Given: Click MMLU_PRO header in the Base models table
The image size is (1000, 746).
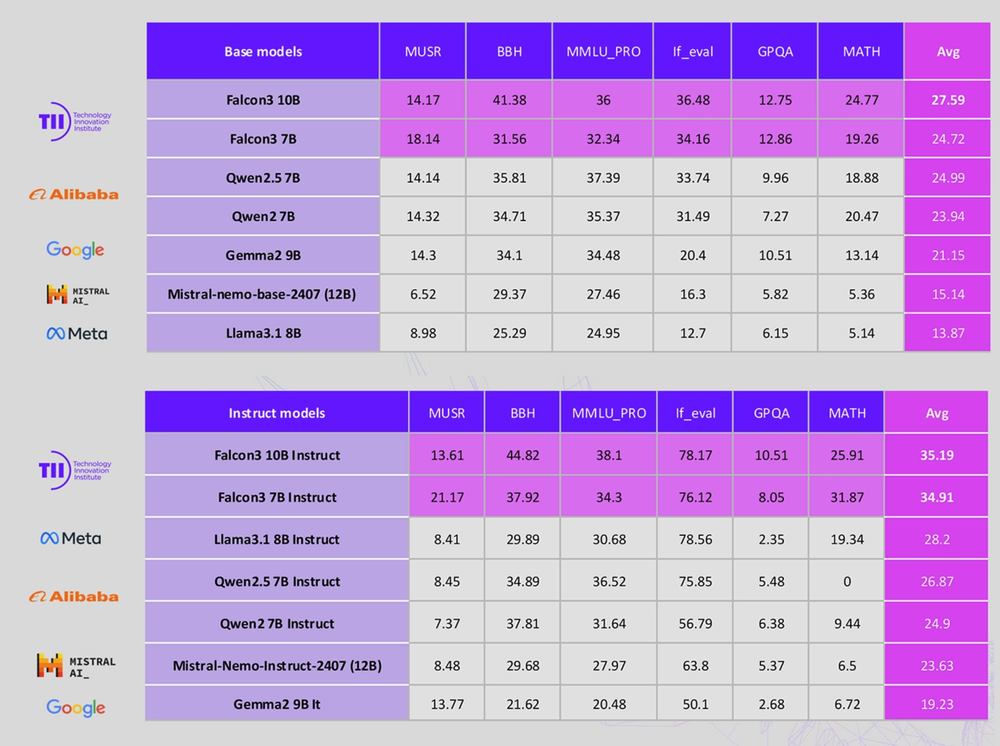Looking at the screenshot, I should pyautogui.click(x=603, y=52).
